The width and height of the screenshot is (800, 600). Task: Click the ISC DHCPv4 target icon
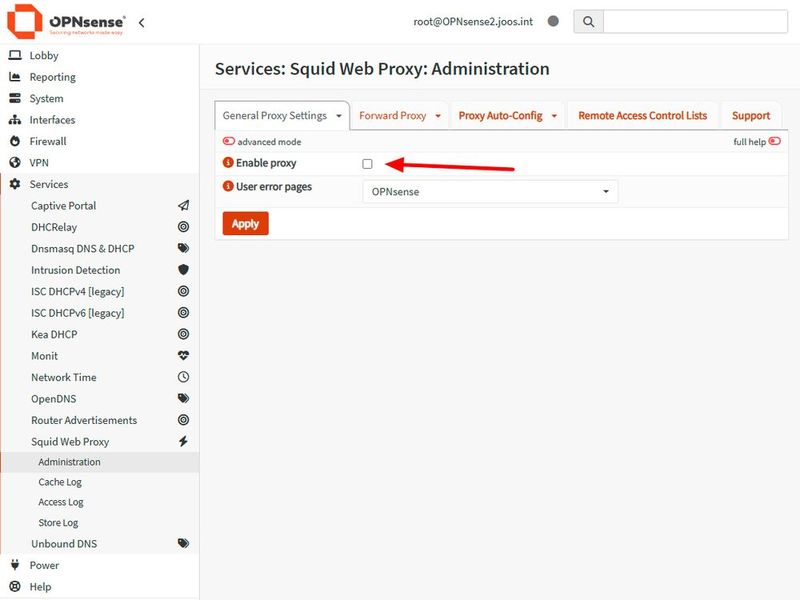(x=183, y=291)
